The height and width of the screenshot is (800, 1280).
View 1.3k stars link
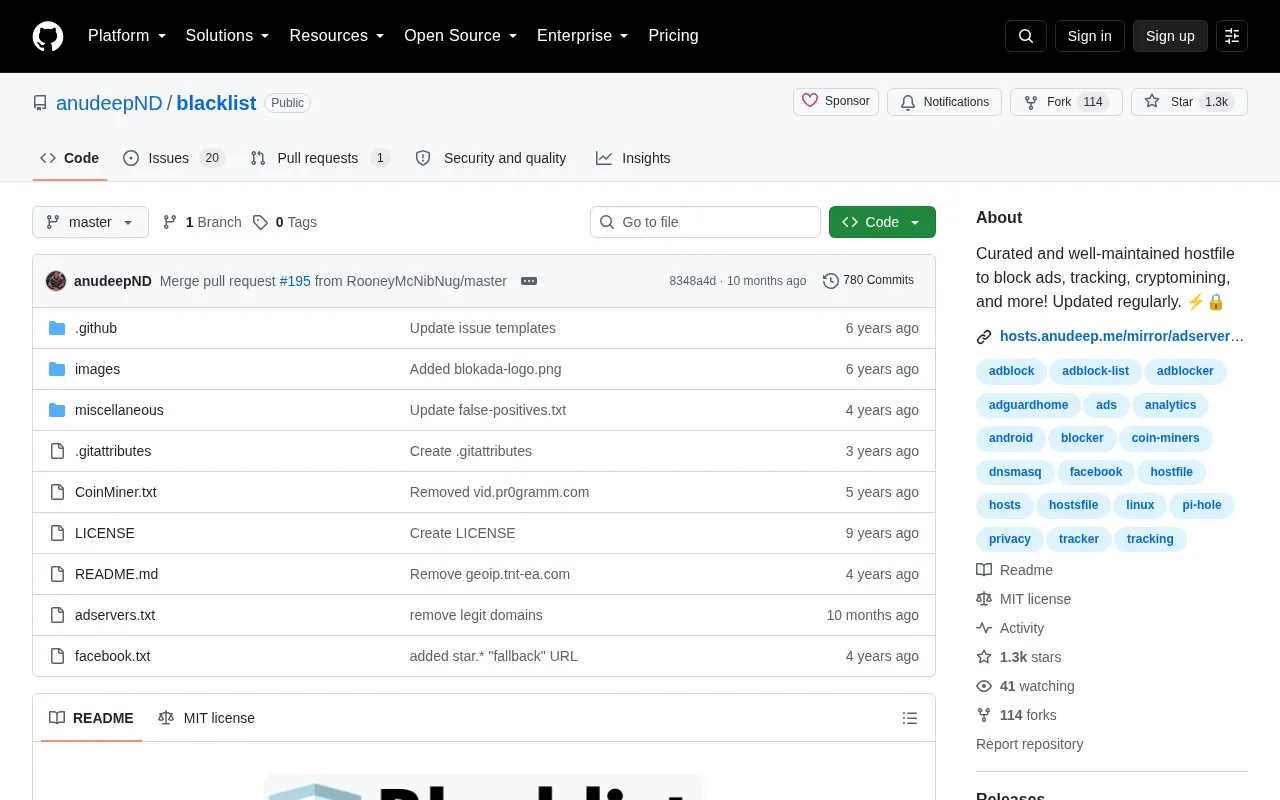(1019, 657)
